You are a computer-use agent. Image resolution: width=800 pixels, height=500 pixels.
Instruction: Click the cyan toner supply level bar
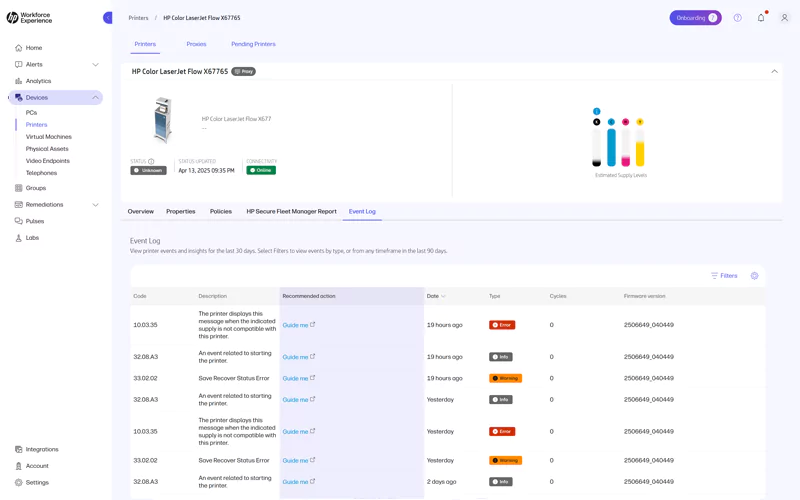[611, 147]
